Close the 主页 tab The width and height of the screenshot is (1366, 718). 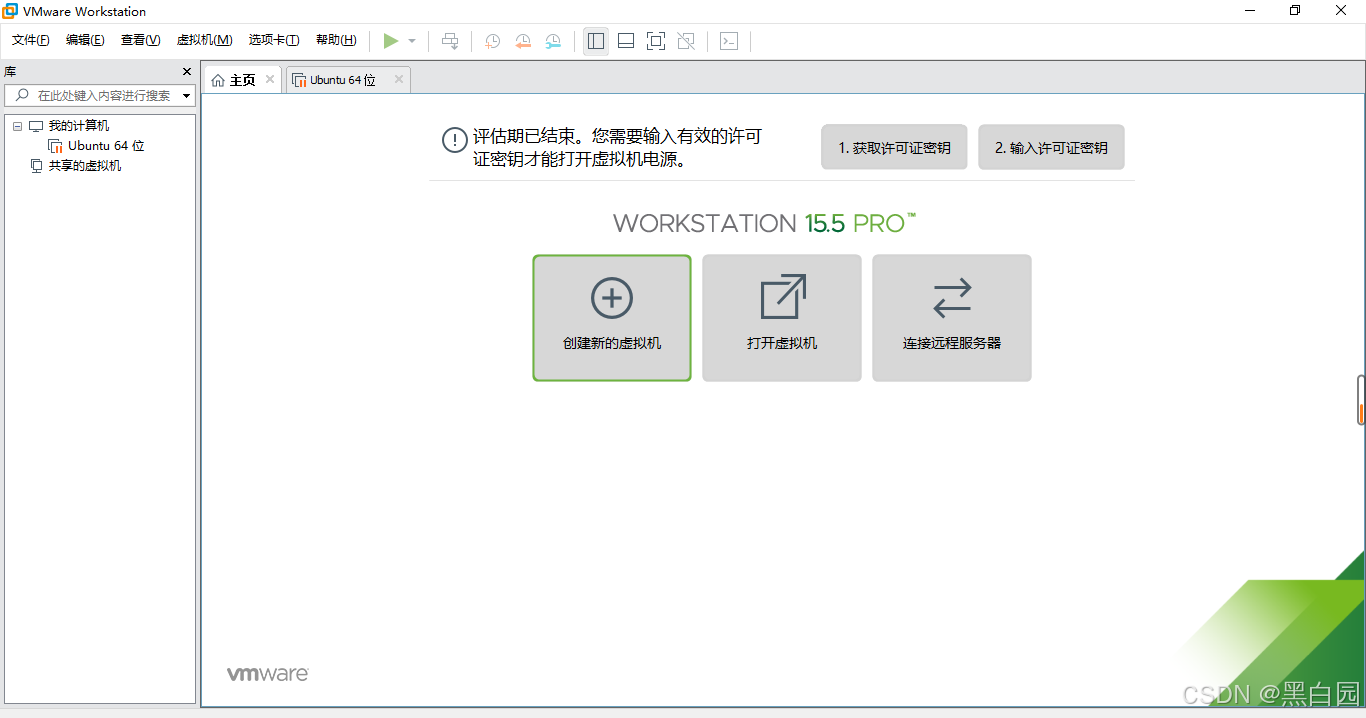(270, 79)
